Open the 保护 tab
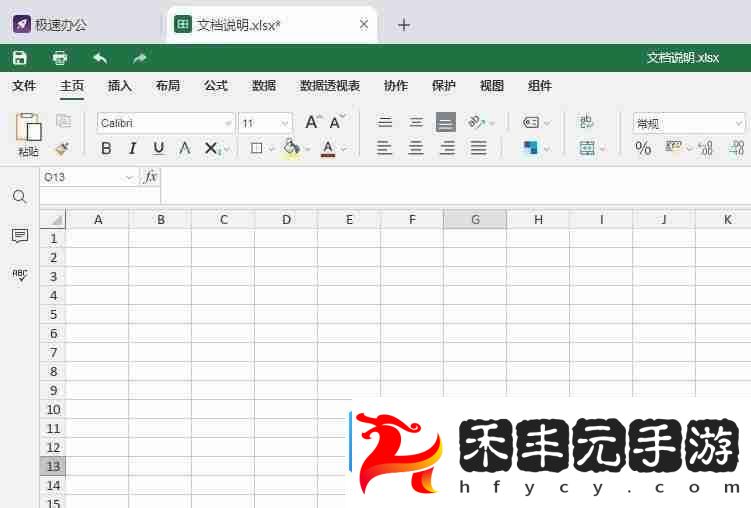 coord(444,86)
